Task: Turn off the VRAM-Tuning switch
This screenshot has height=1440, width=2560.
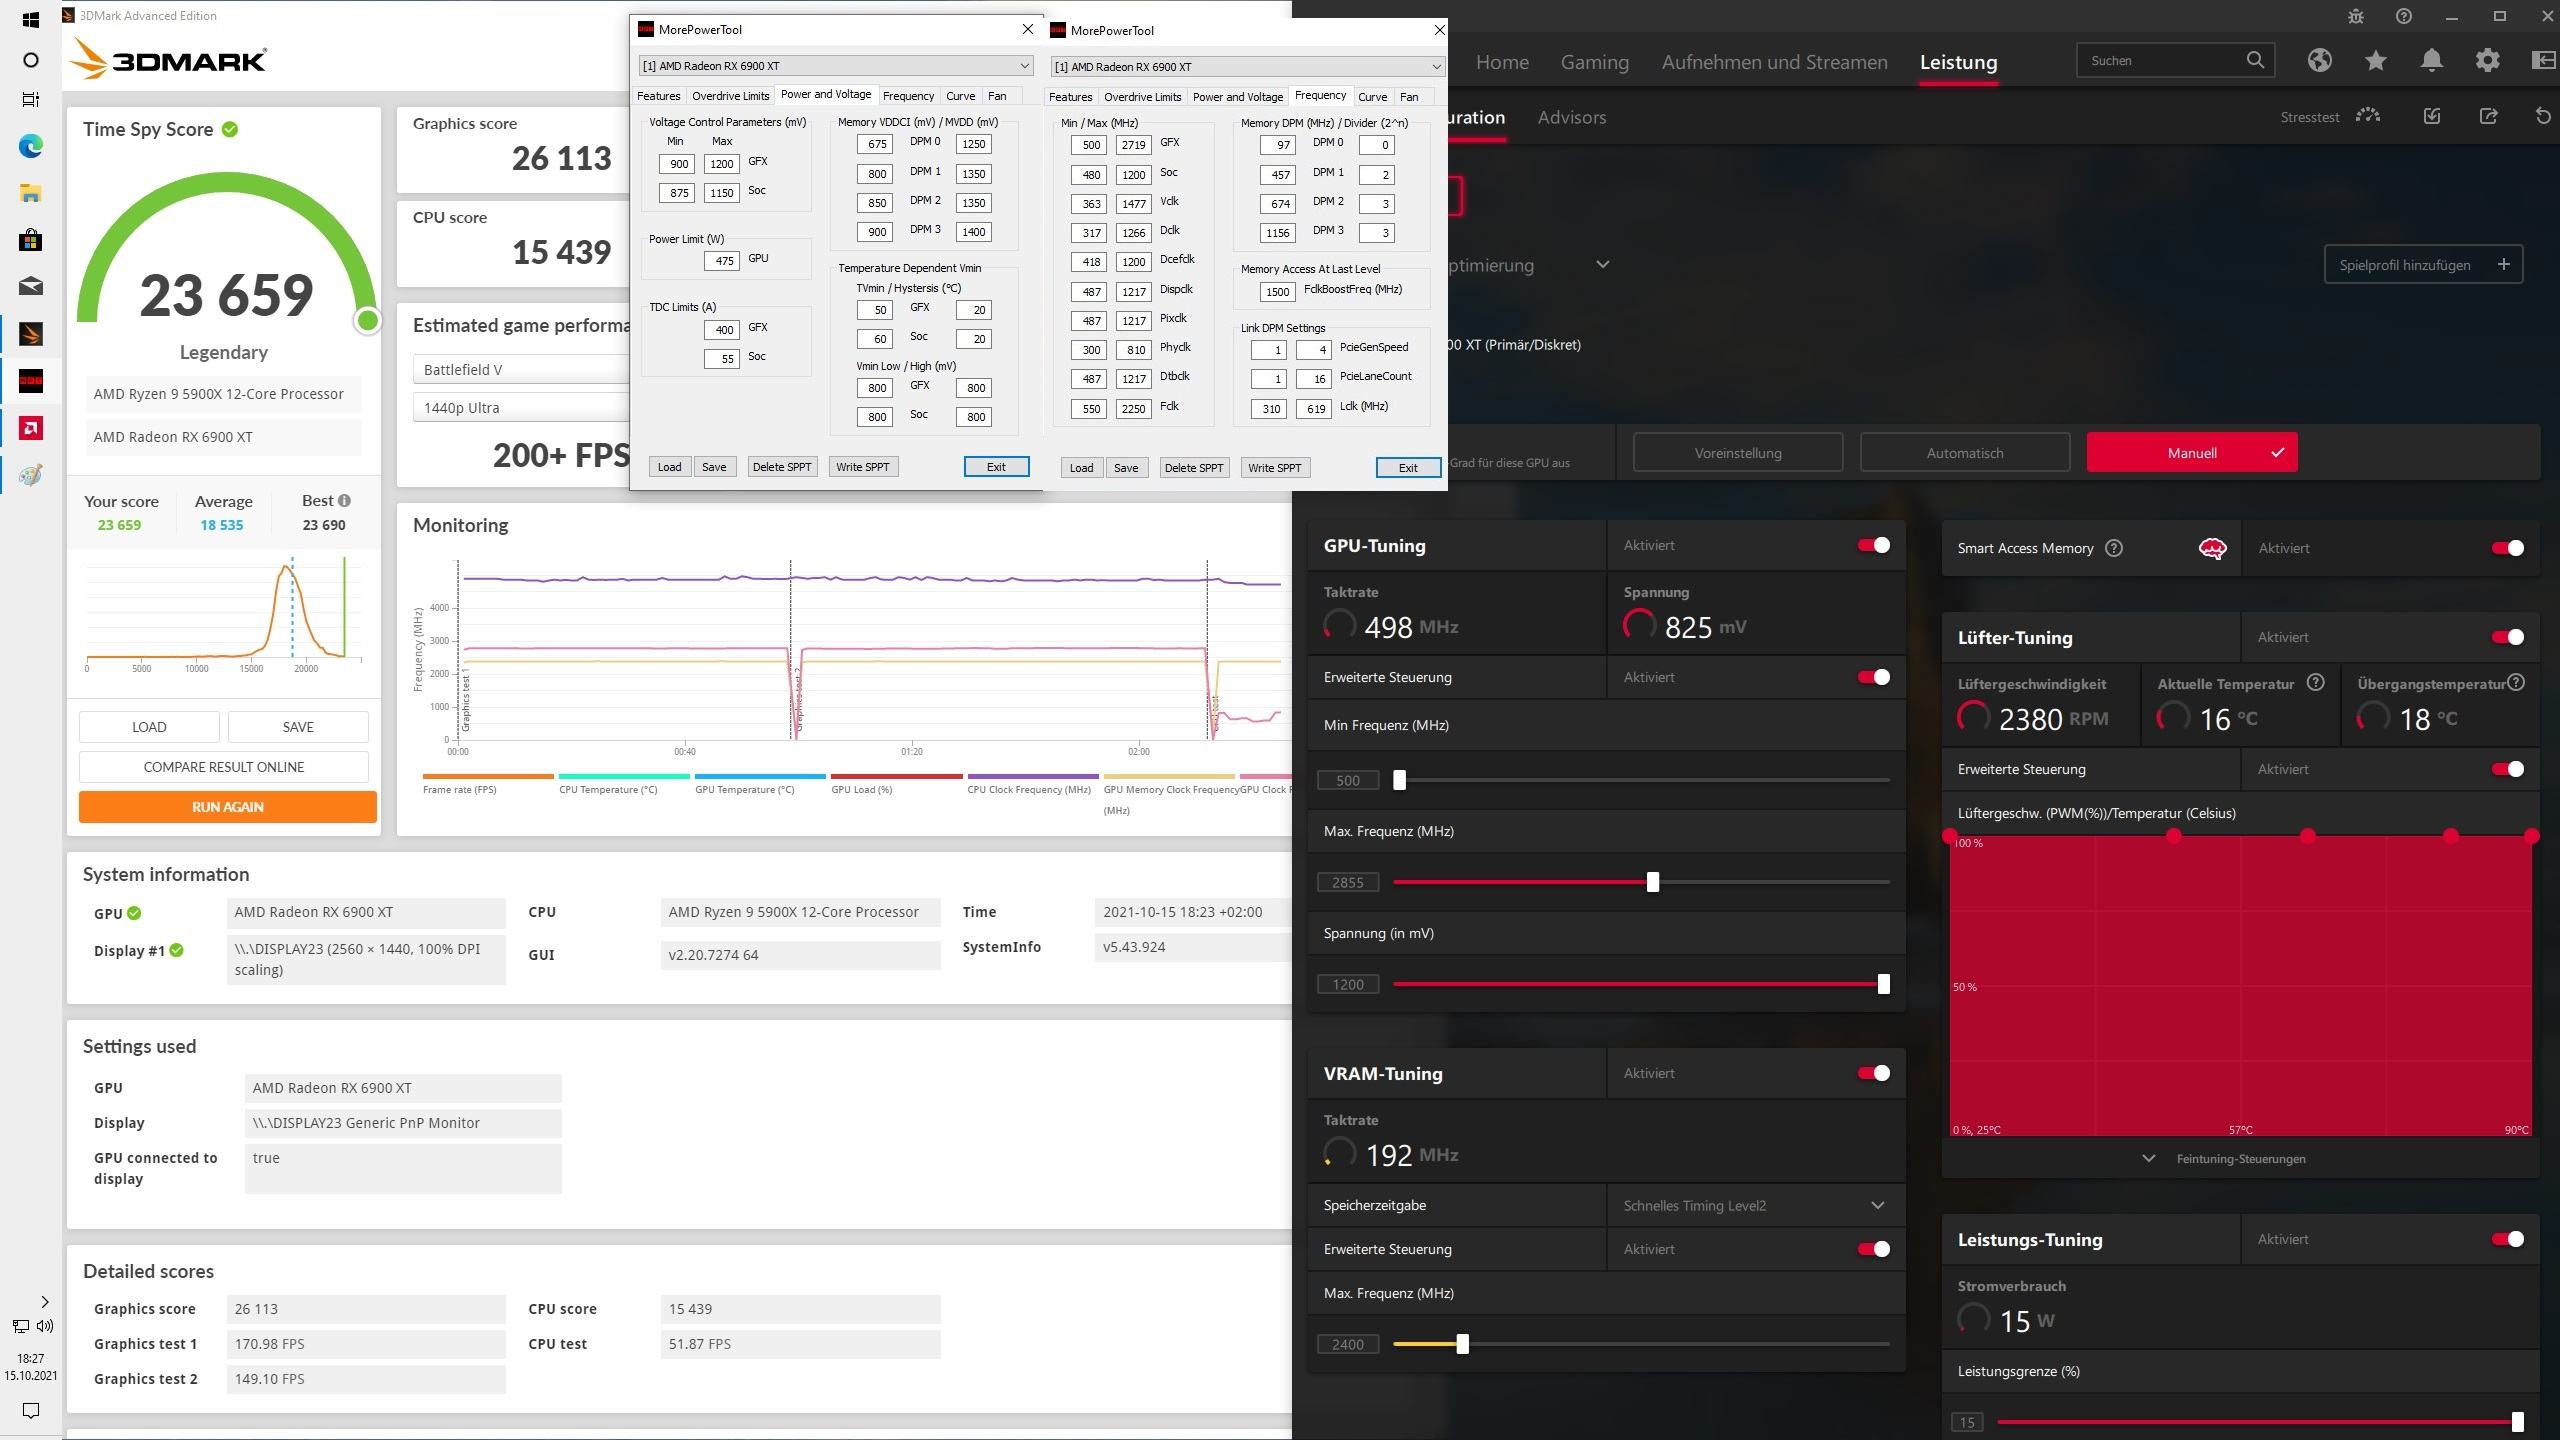Action: click(x=1873, y=1073)
